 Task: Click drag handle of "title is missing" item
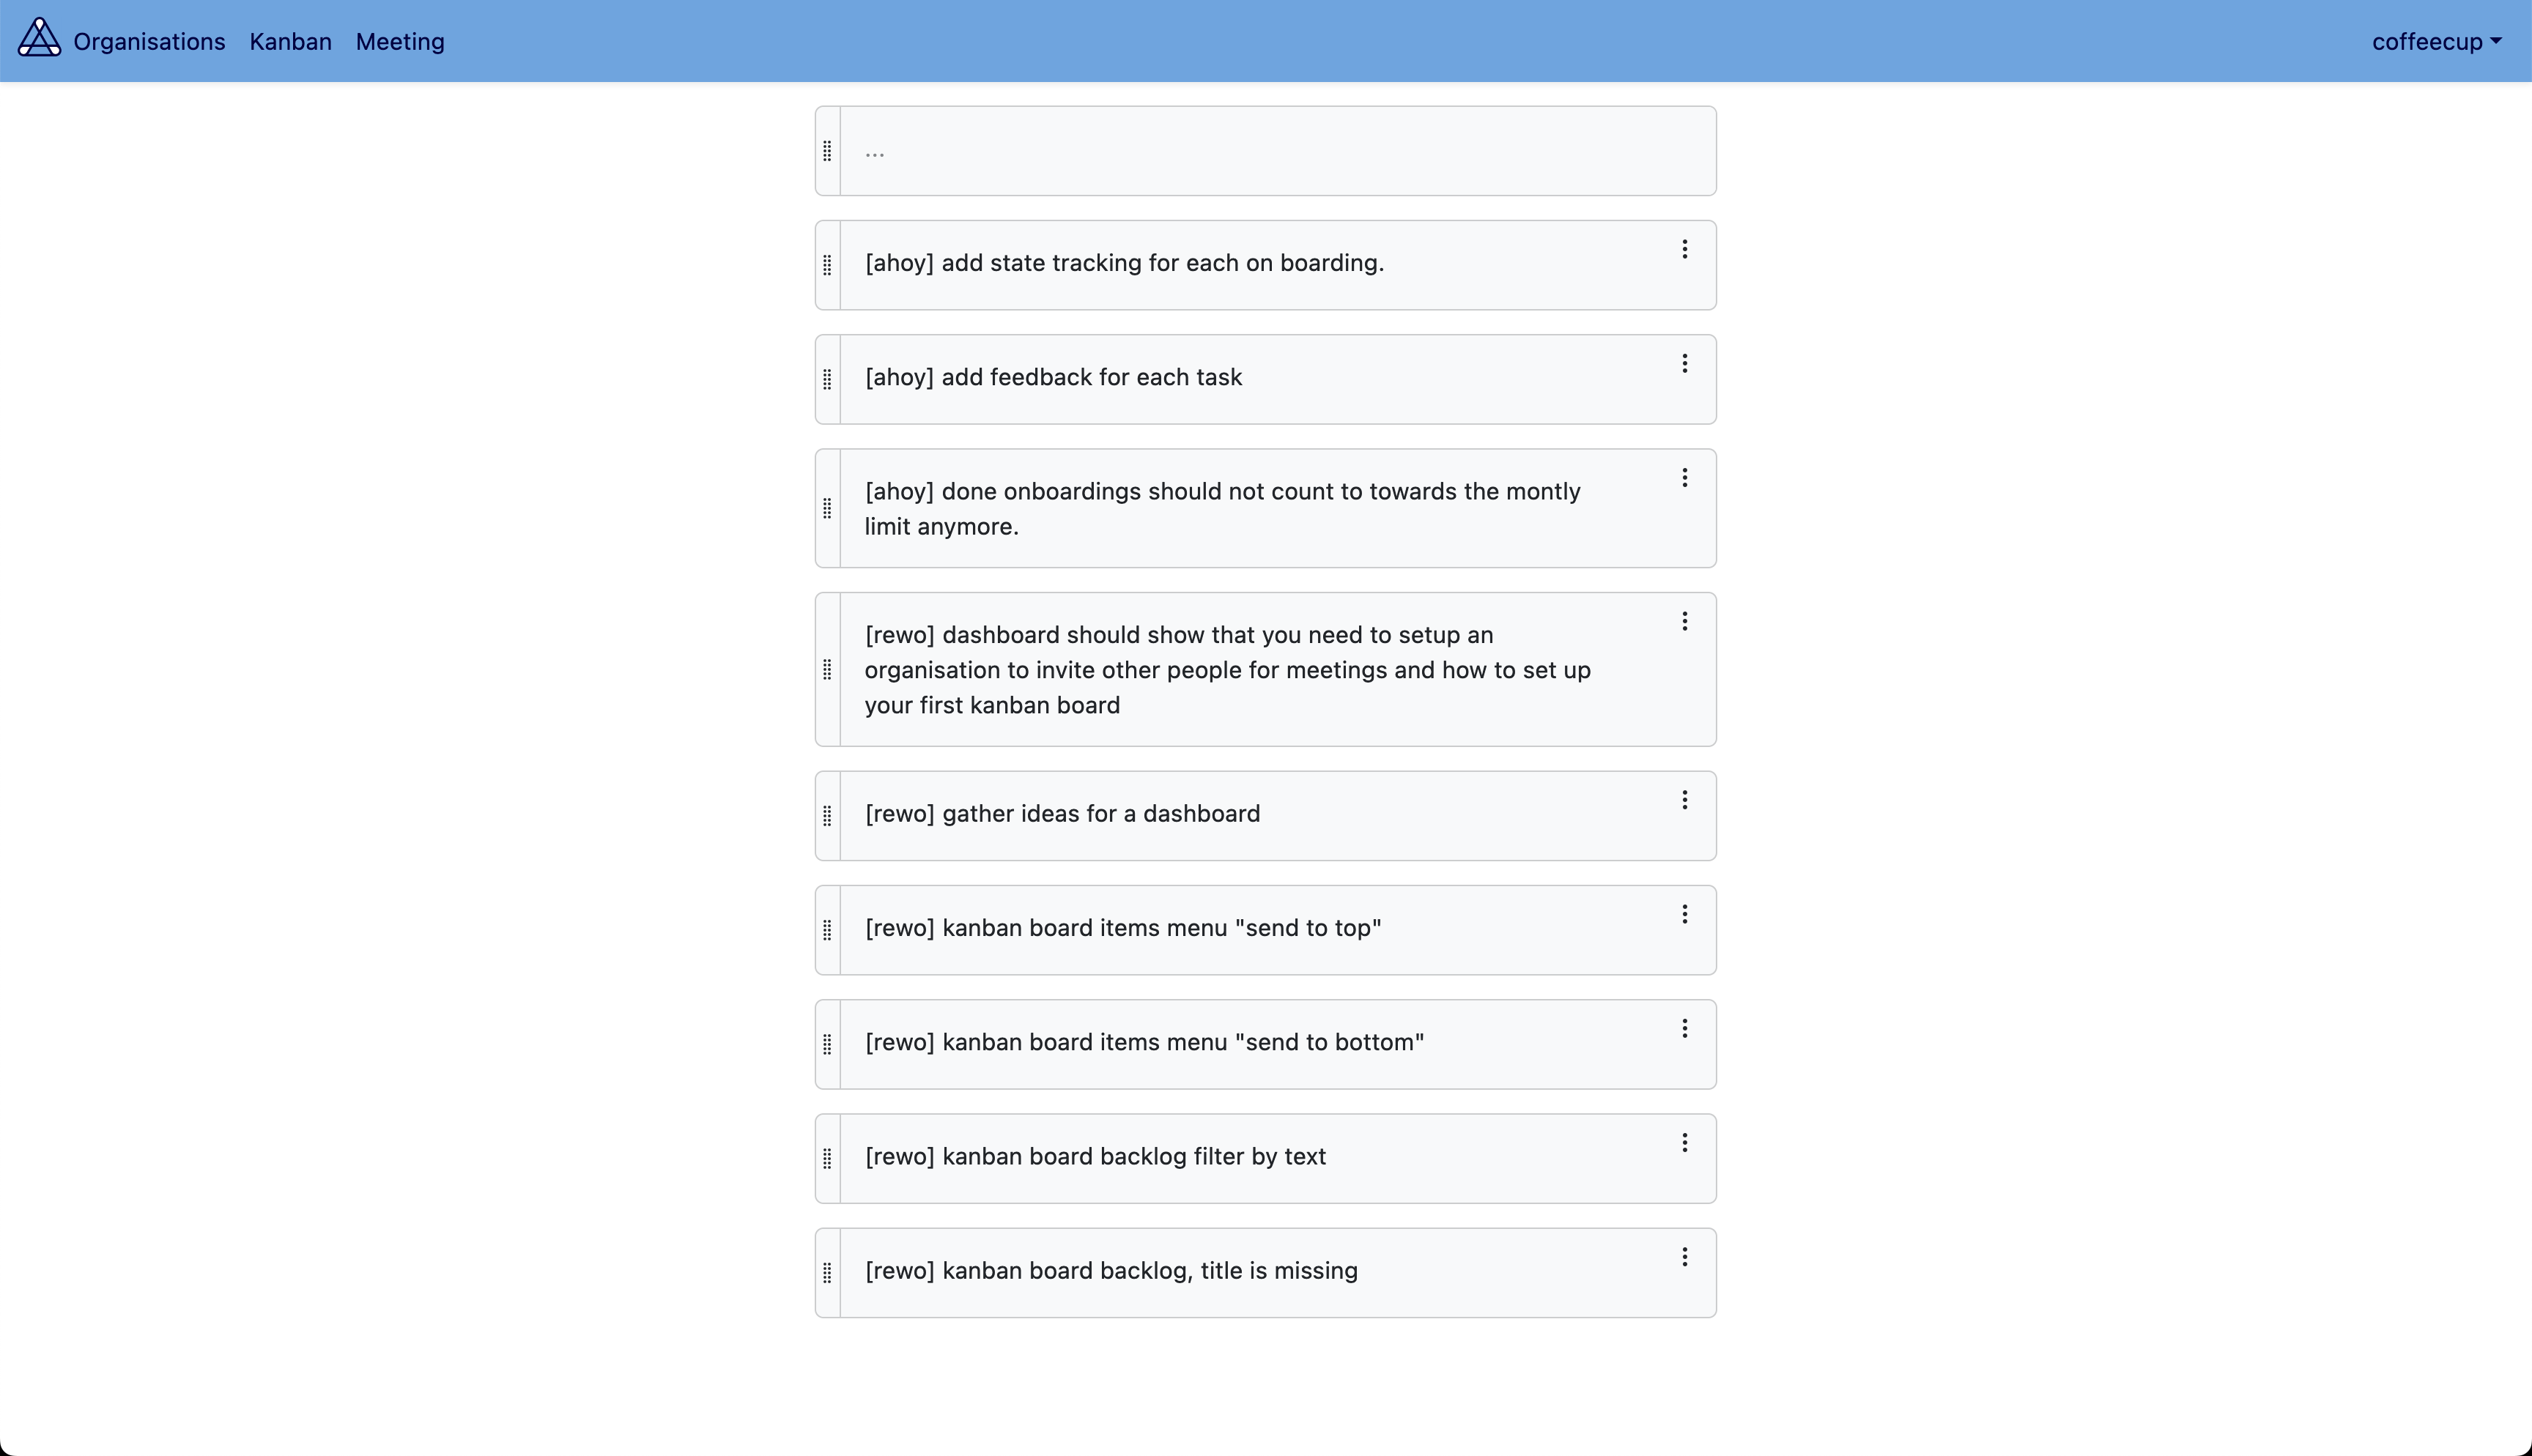tap(827, 1272)
